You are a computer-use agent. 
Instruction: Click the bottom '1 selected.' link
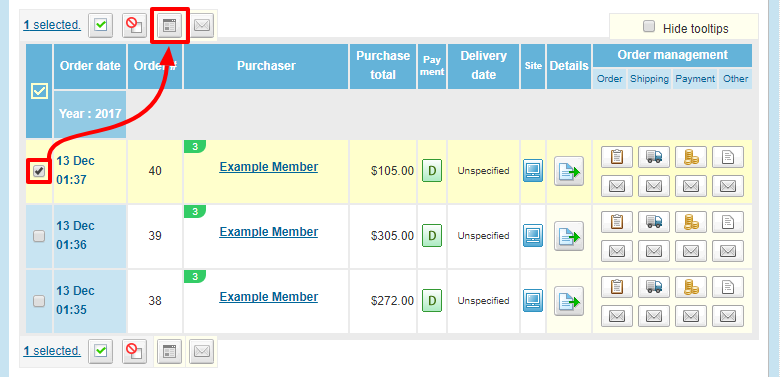pos(52,351)
